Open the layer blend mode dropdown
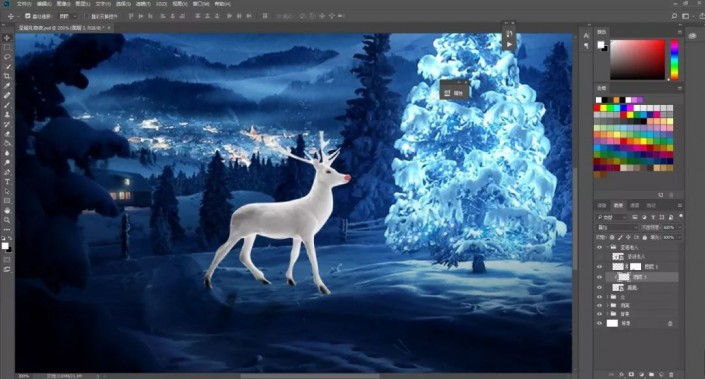705x379 pixels. tap(616, 227)
